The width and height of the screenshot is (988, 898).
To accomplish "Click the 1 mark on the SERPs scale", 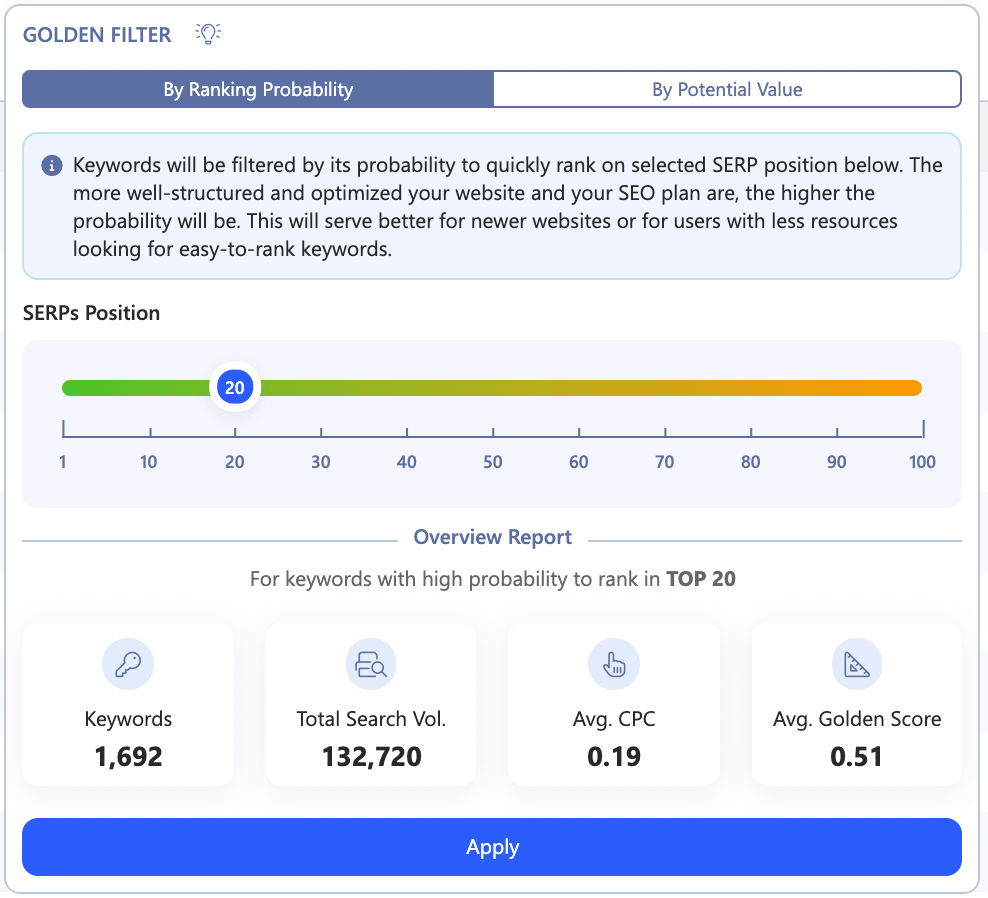I will point(62,462).
